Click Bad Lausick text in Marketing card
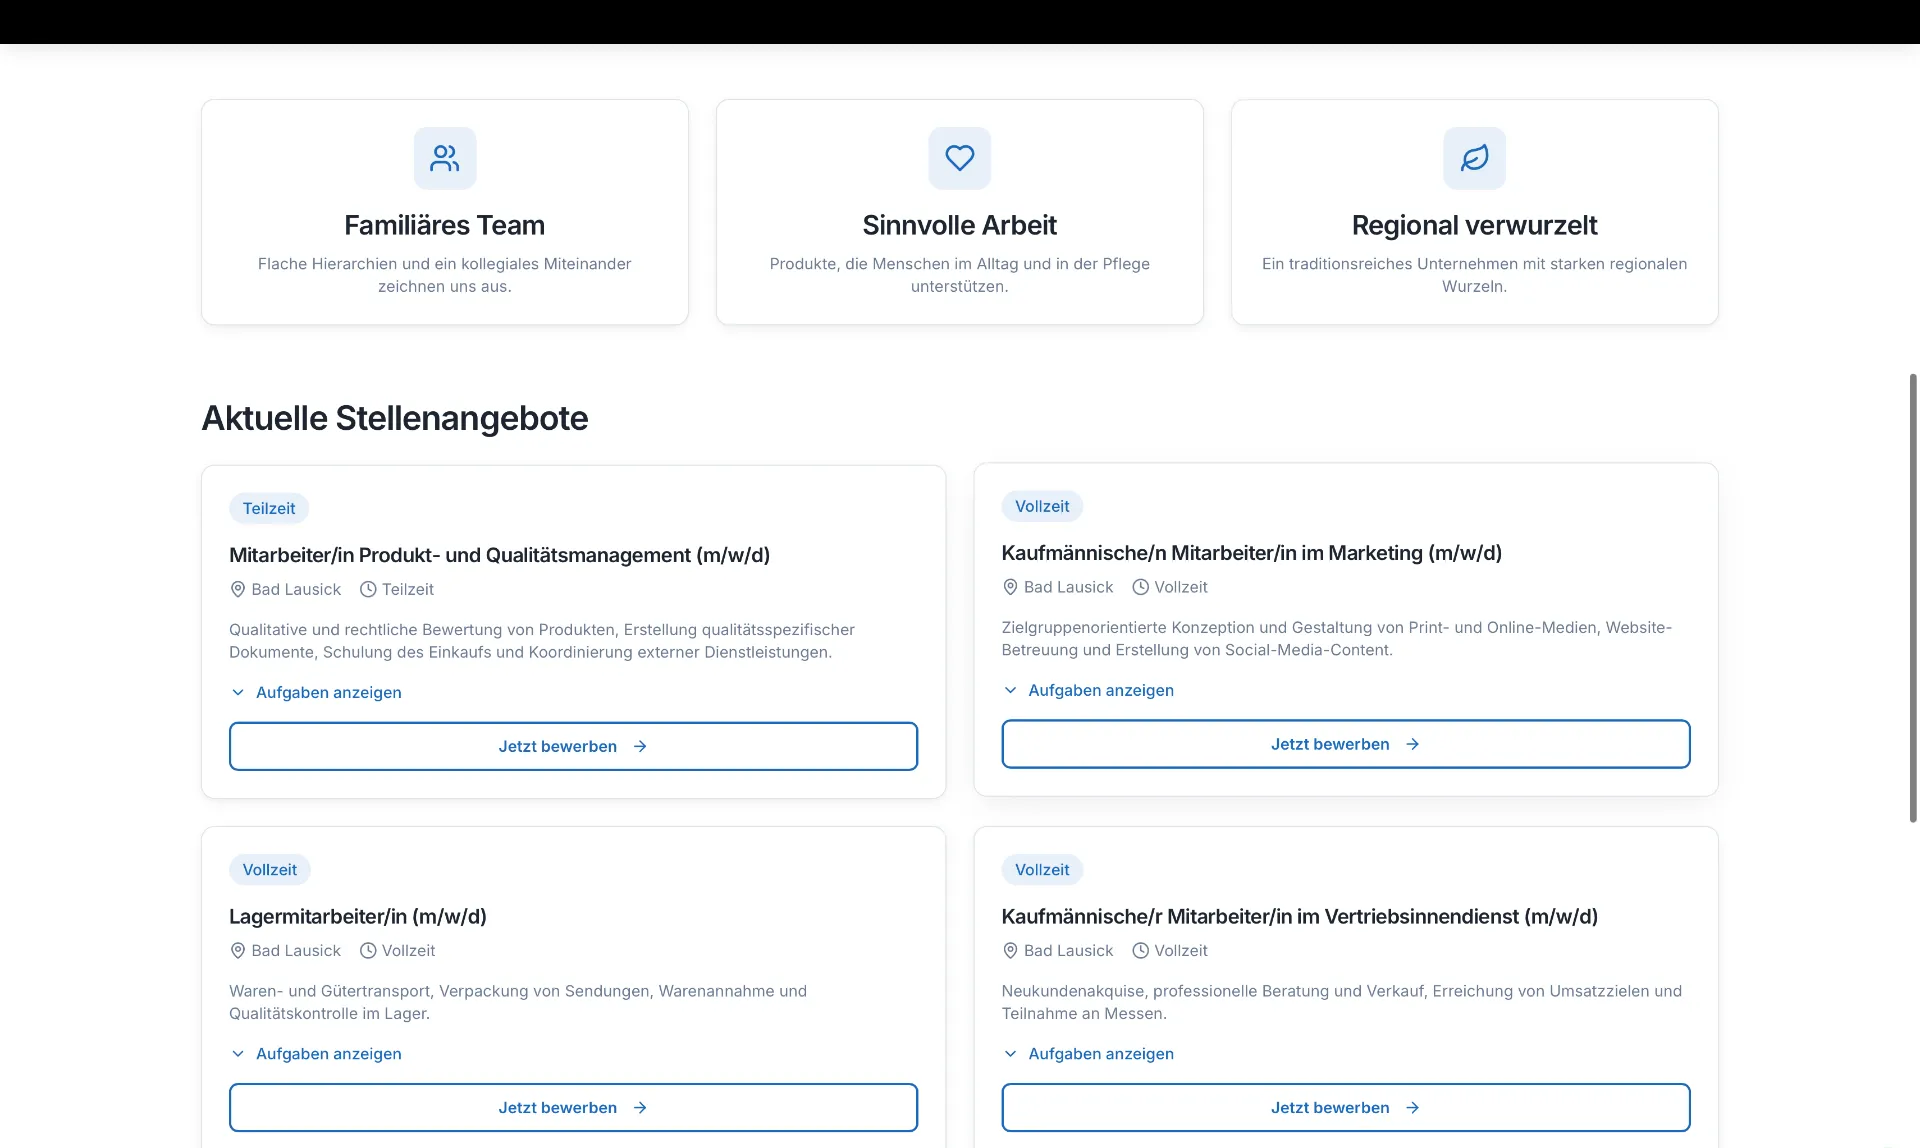The width and height of the screenshot is (1920, 1148). pyautogui.click(x=1069, y=587)
